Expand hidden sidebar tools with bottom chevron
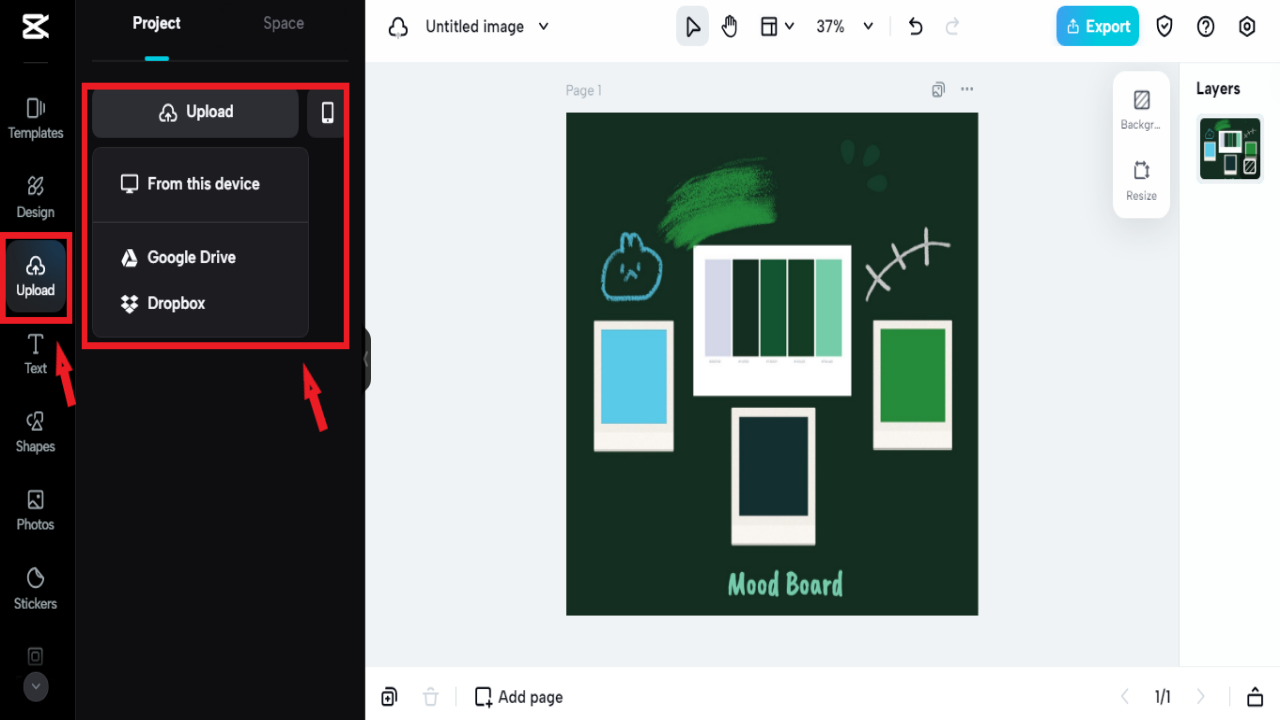 coord(35,687)
